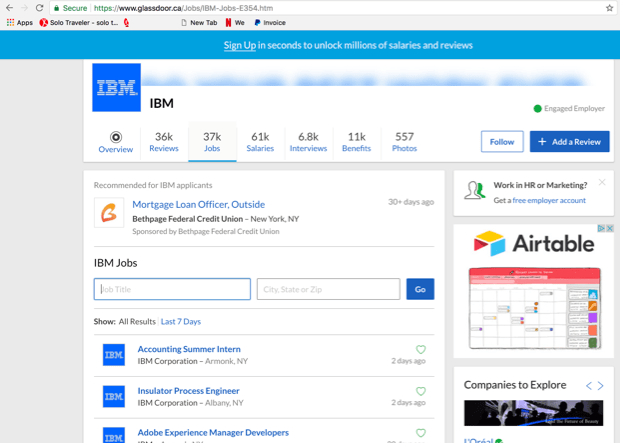Click the free employer account link
Viewport: 620px width, 443px height.
coord(549,201)
